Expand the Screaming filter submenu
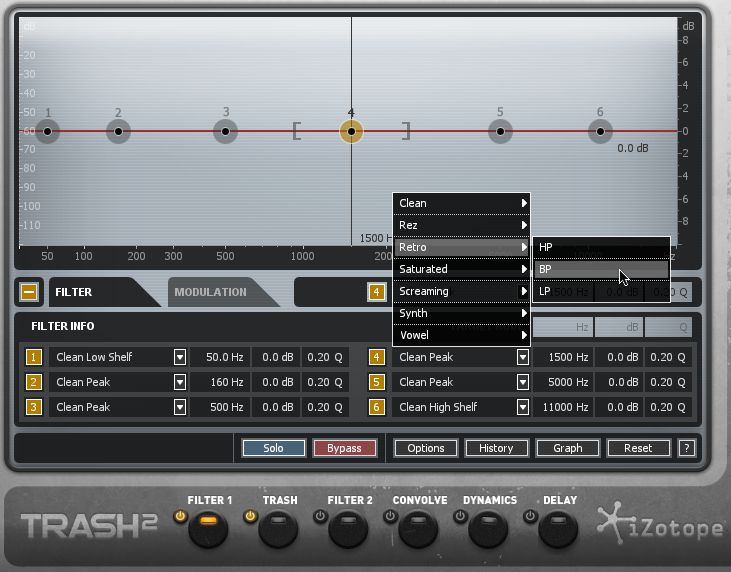This screenshot has height=572, width=731. pos(462,291)
